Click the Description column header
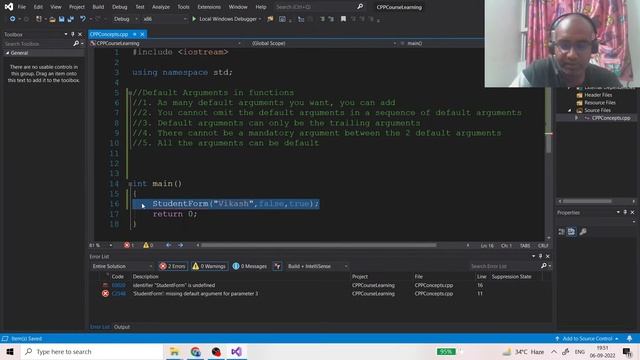The width and height of the screenshot is (640, 360). pyautogui.click(x=146, y=277)
